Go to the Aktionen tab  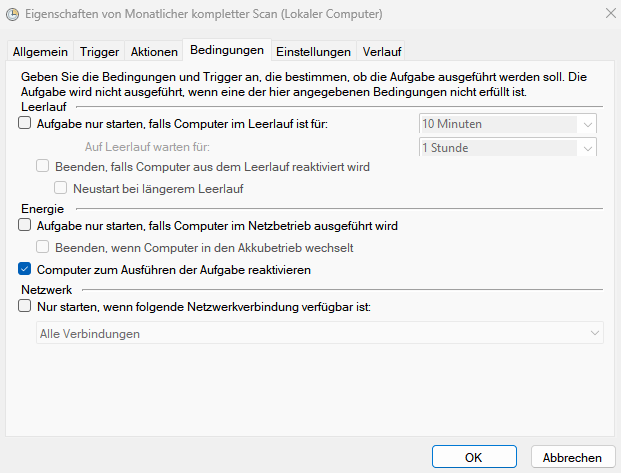(154, 51)
